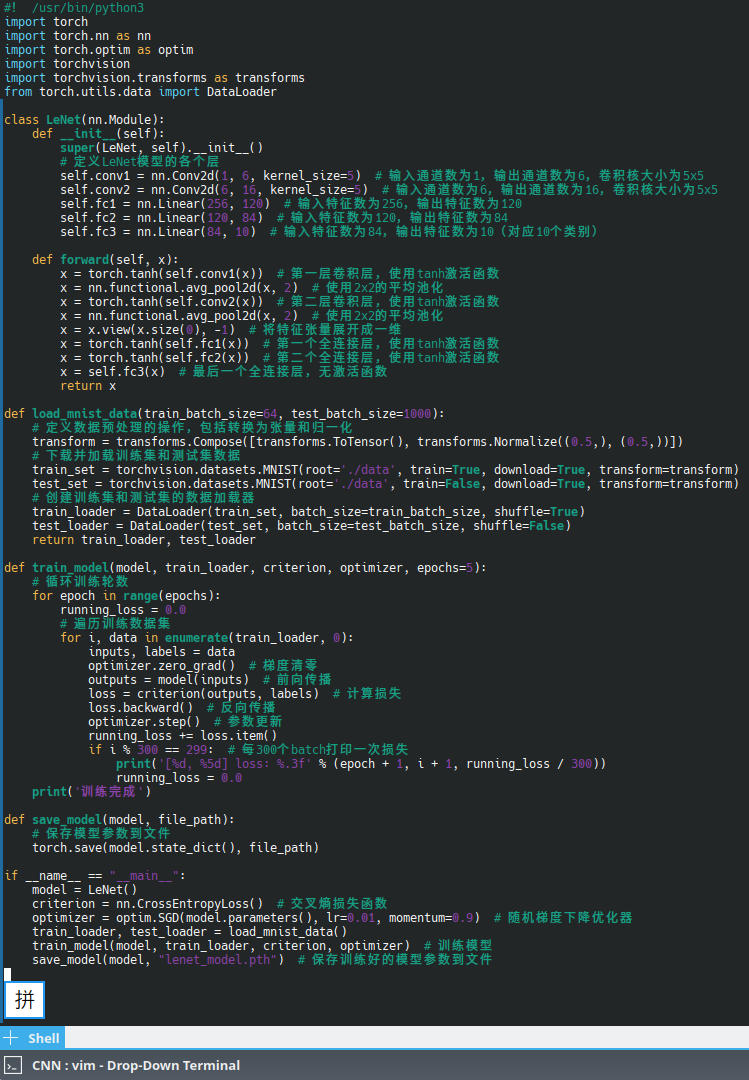Click 'for i, data in enumerate(train_loader, 0):' line
749x1080 pixels.
[207, 638]
